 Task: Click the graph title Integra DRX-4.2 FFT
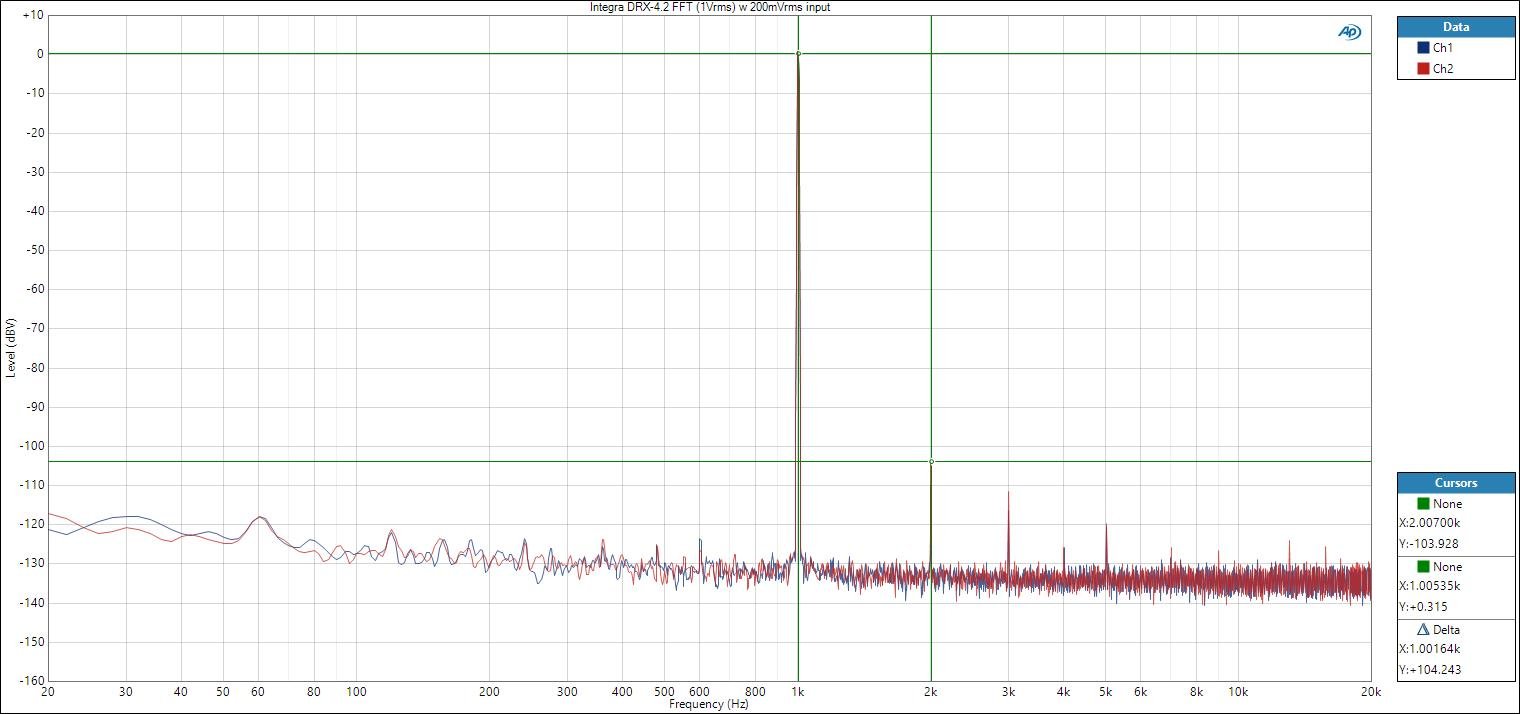tap(709, 7)
